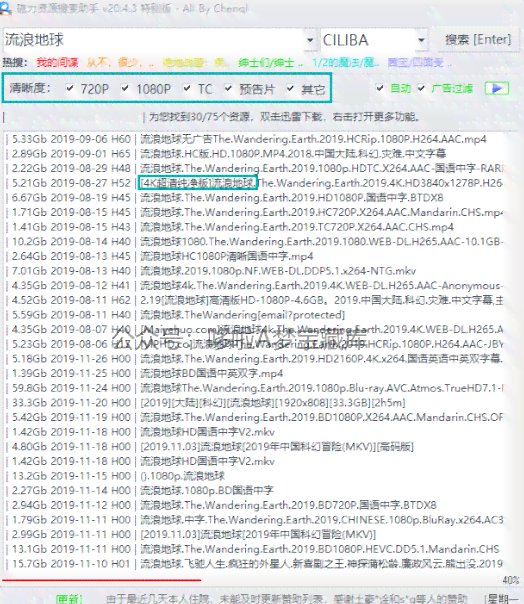Click the 星期一 status bar entry

pyautogui.click(x=503, y=599)
